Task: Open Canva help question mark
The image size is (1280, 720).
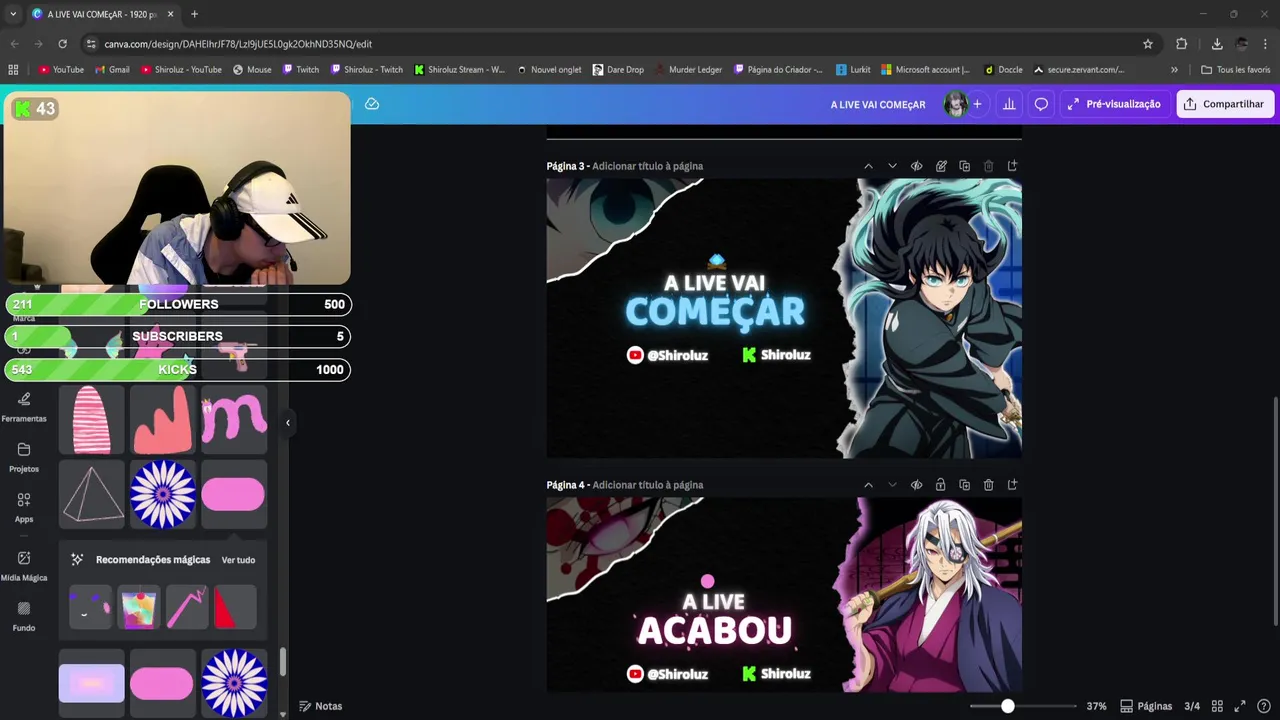Action: coord(1264,706)
